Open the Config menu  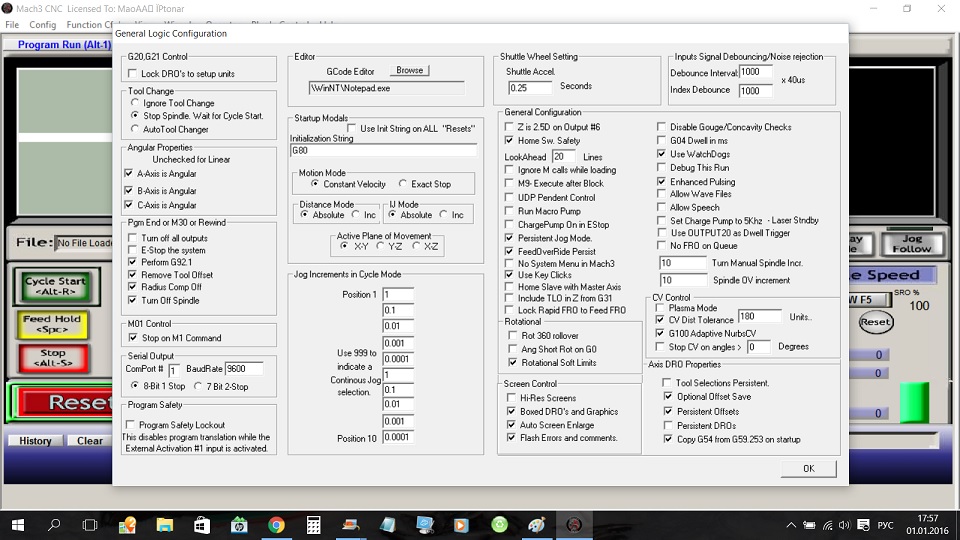tap(42, 24)
